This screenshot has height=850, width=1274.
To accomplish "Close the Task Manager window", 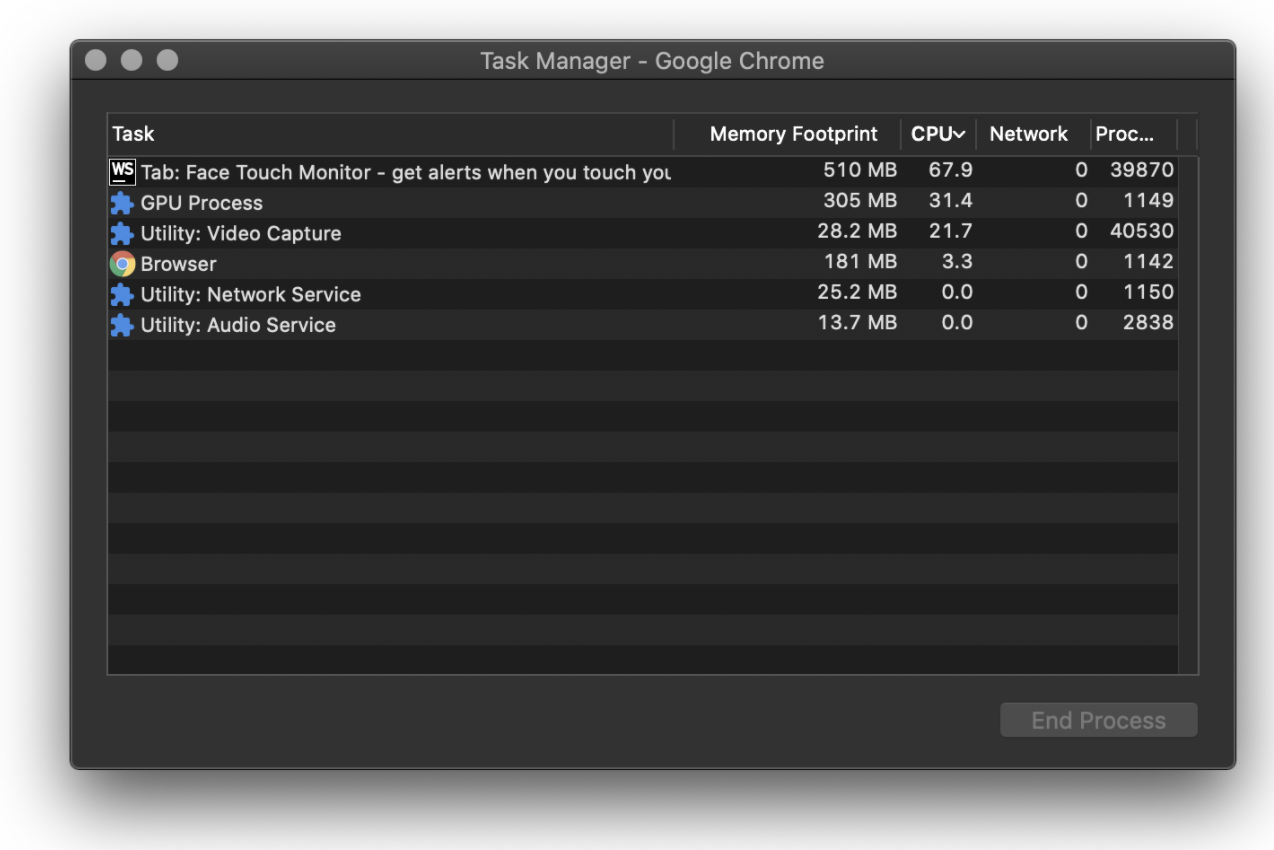I will coord(96,60).
